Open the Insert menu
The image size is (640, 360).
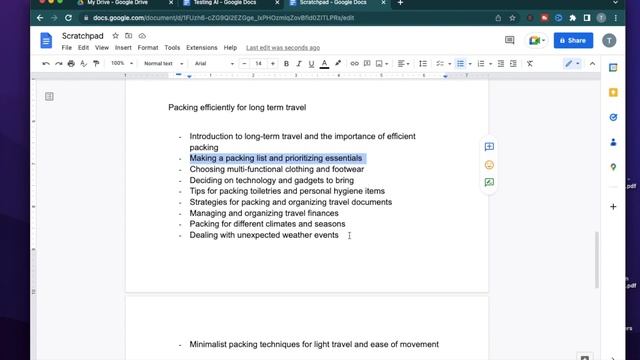(123, 48)
